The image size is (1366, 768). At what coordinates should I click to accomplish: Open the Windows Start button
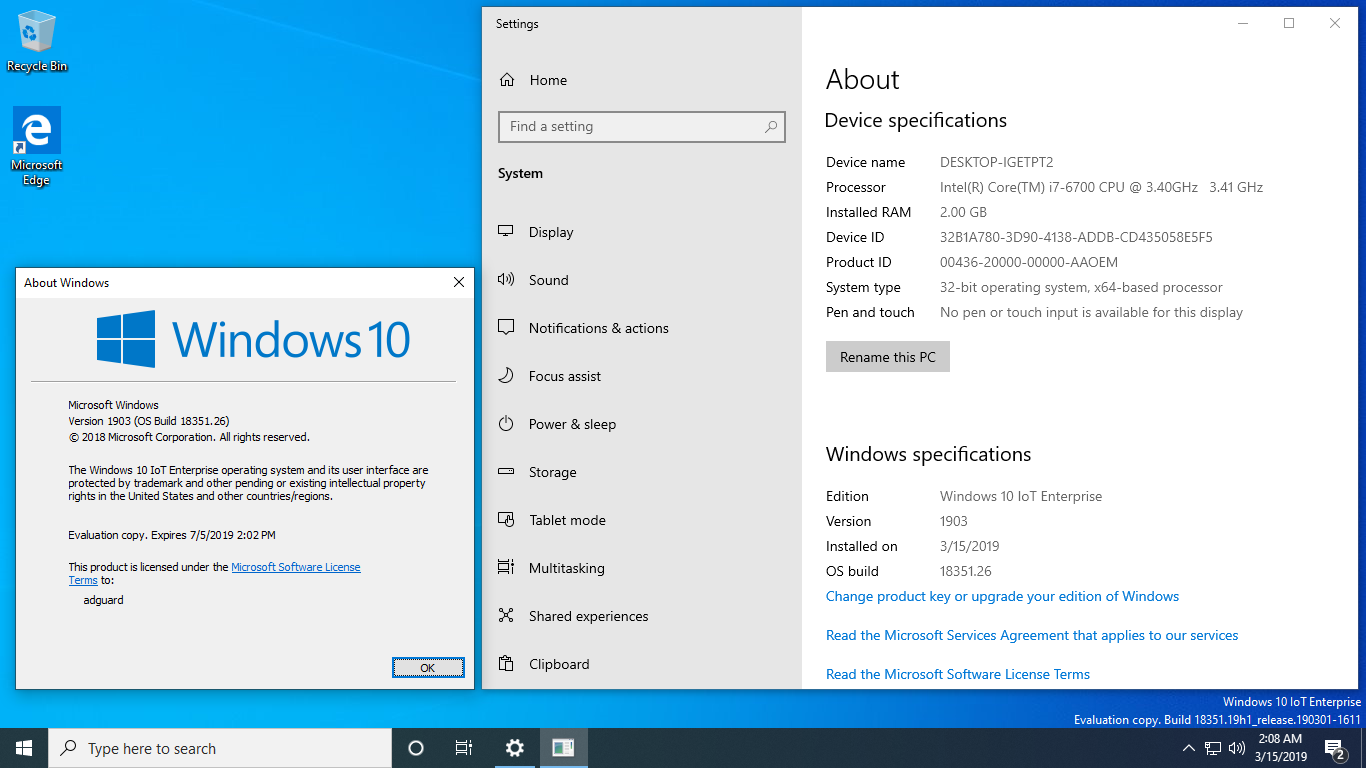click(x=24, y=748)
